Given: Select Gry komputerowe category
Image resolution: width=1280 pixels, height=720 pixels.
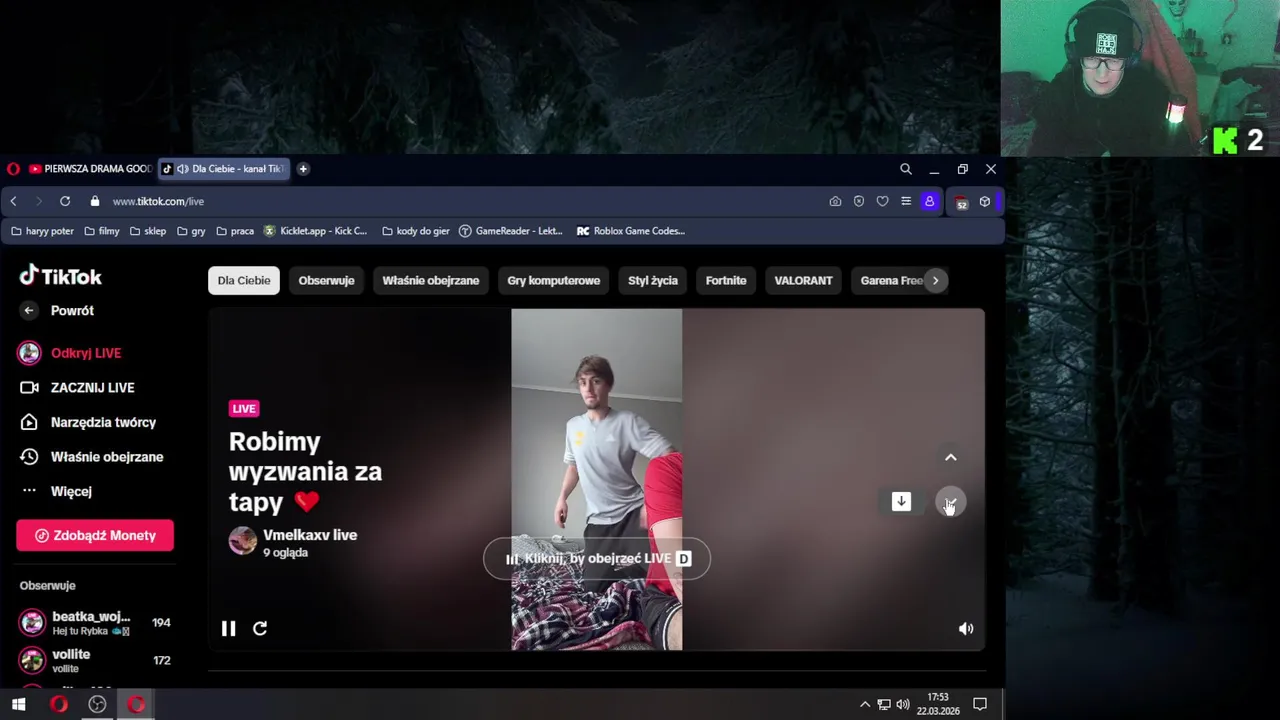Looking at the screenshot, I should [553, 280].
